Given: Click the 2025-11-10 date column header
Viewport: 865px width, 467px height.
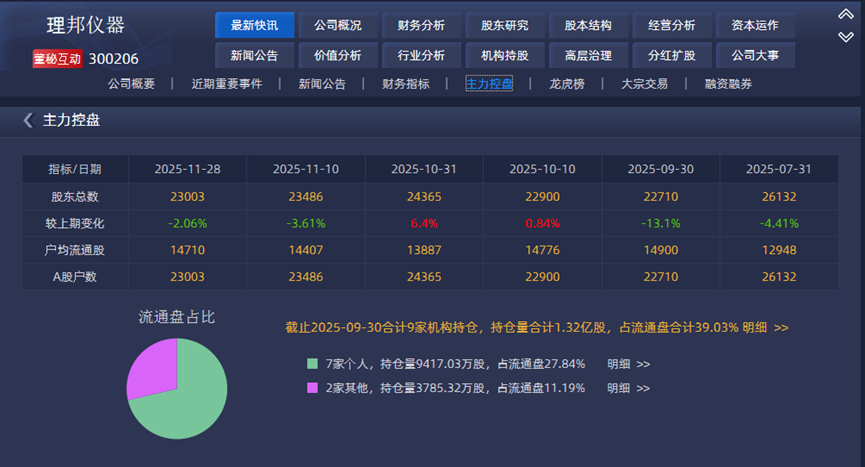Looking at the screenshot, I should tap(306, 169).
